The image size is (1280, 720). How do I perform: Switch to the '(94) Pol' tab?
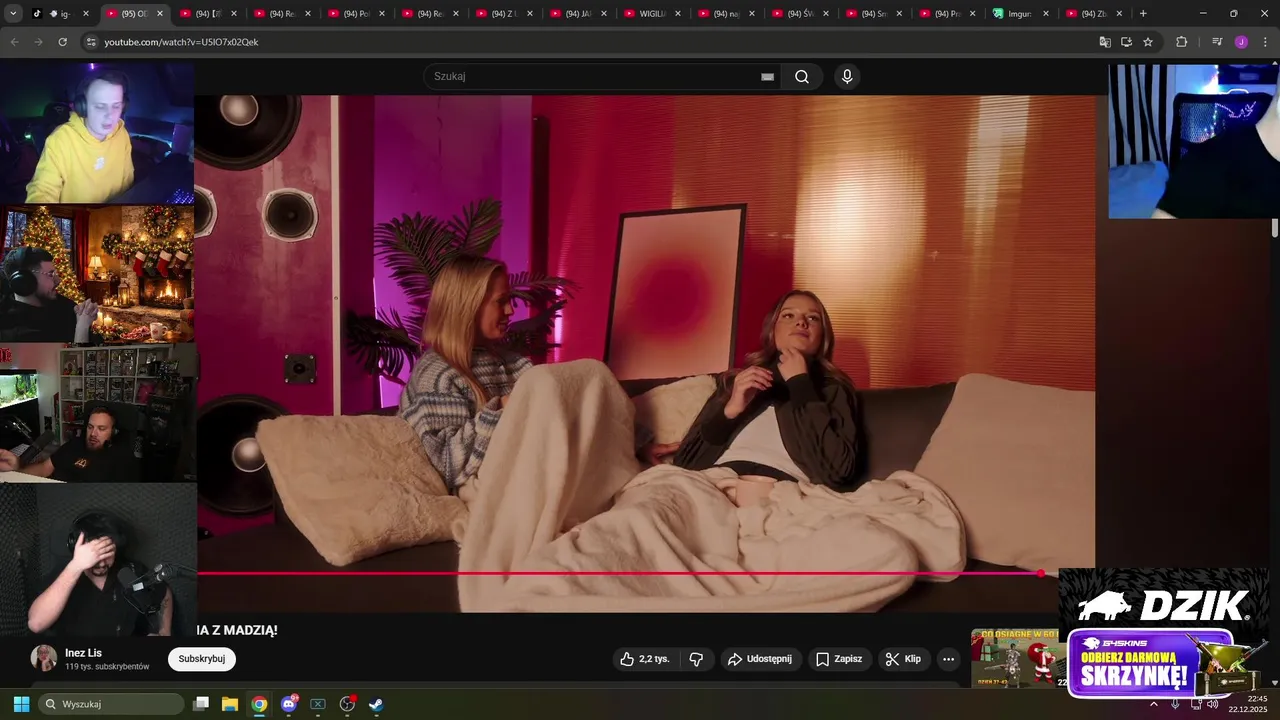coord(358,14)
